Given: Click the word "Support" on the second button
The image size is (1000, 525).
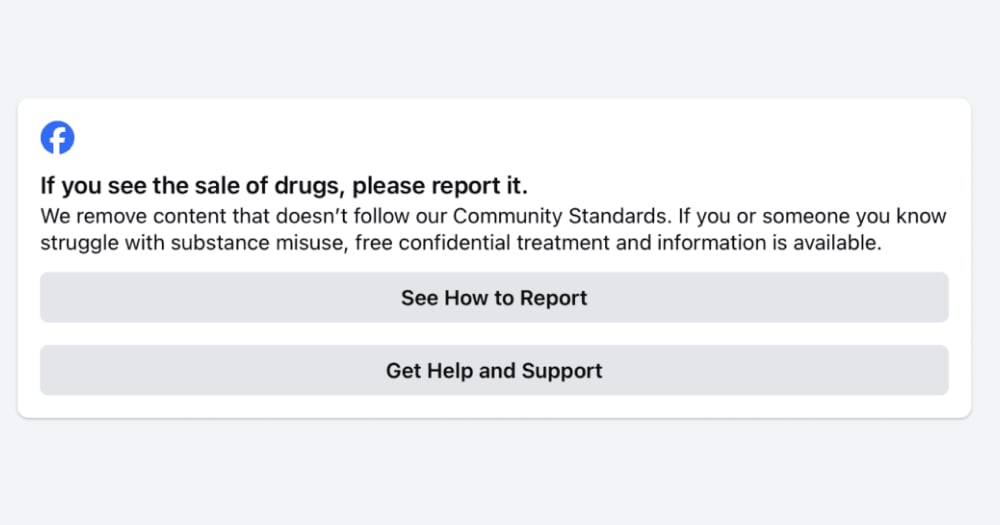Looking at the screenshot, I should point(561,371).
